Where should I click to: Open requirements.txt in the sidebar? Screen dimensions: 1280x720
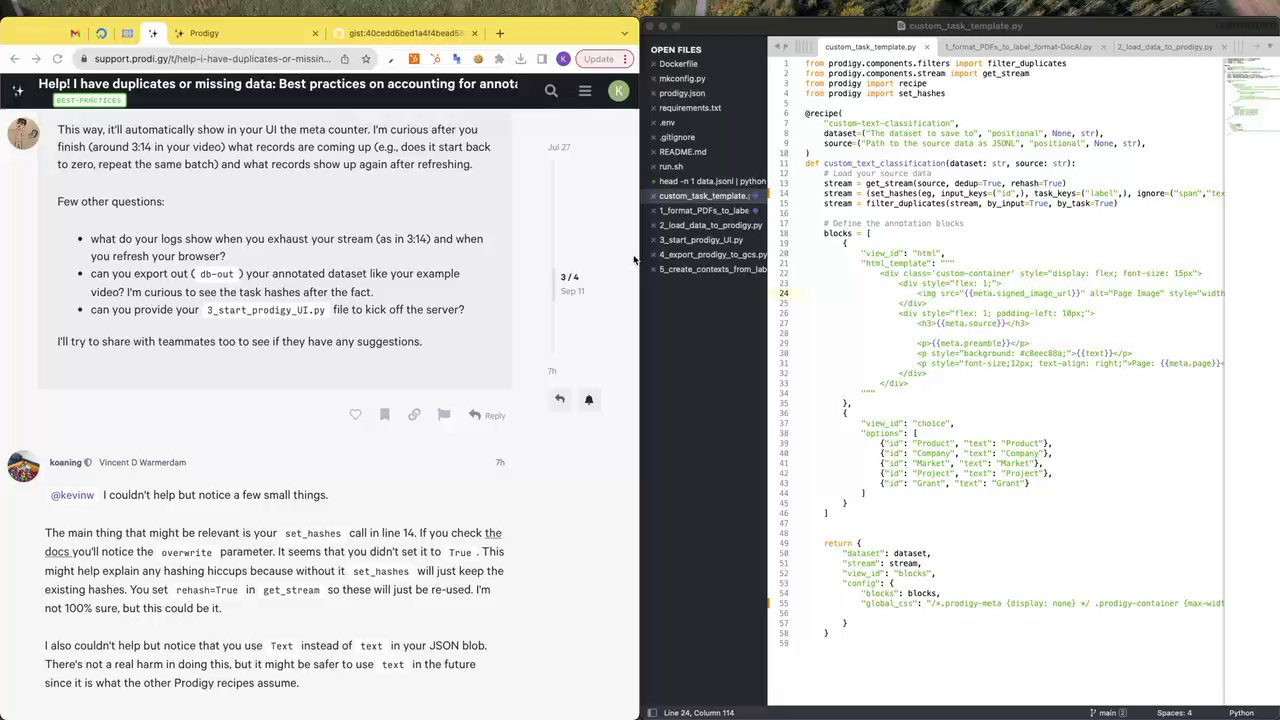(690, 108)
